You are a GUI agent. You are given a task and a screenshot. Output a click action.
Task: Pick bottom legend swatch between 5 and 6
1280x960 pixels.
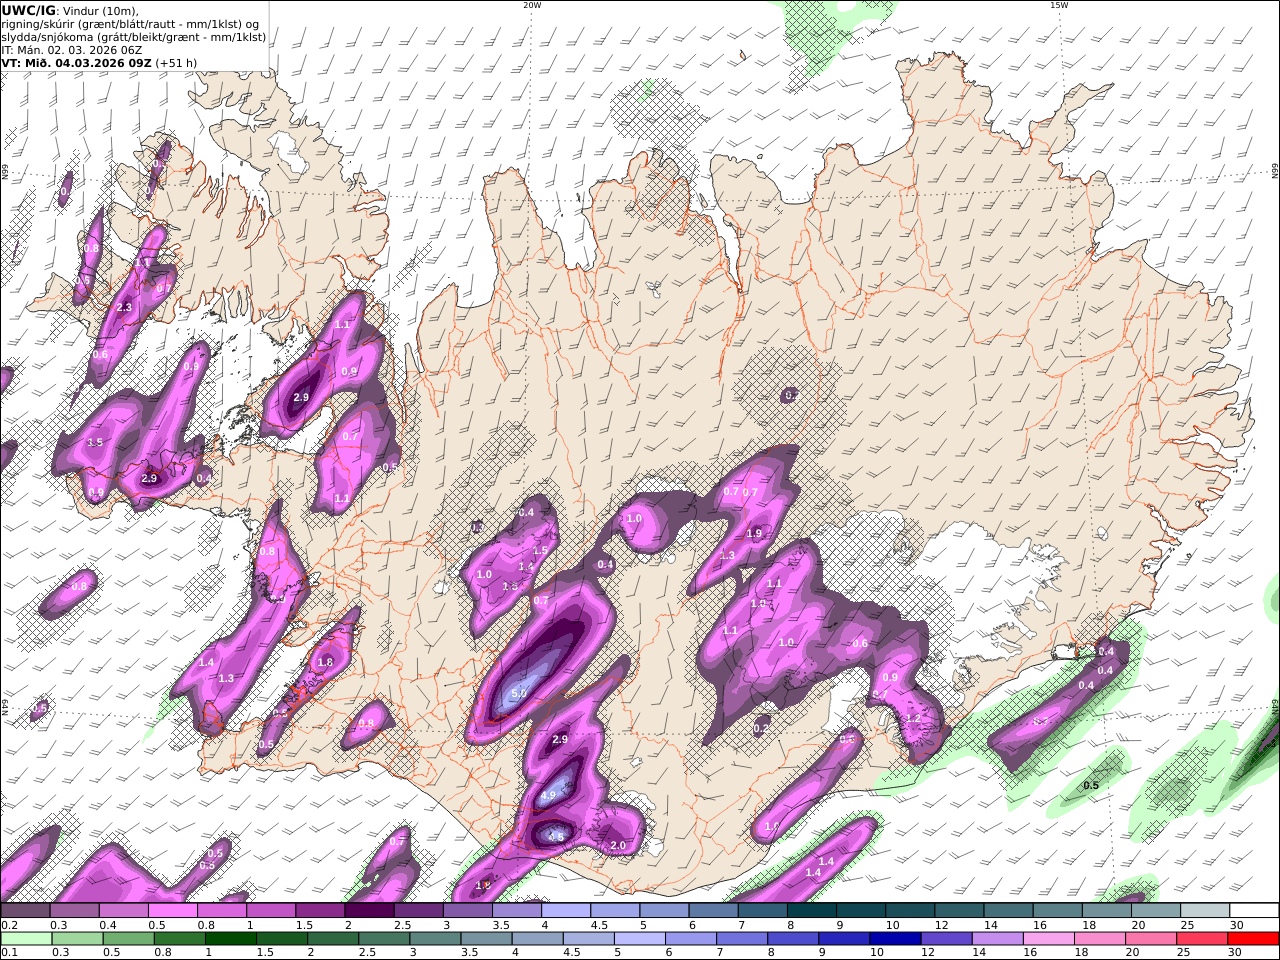coord(641,939)
